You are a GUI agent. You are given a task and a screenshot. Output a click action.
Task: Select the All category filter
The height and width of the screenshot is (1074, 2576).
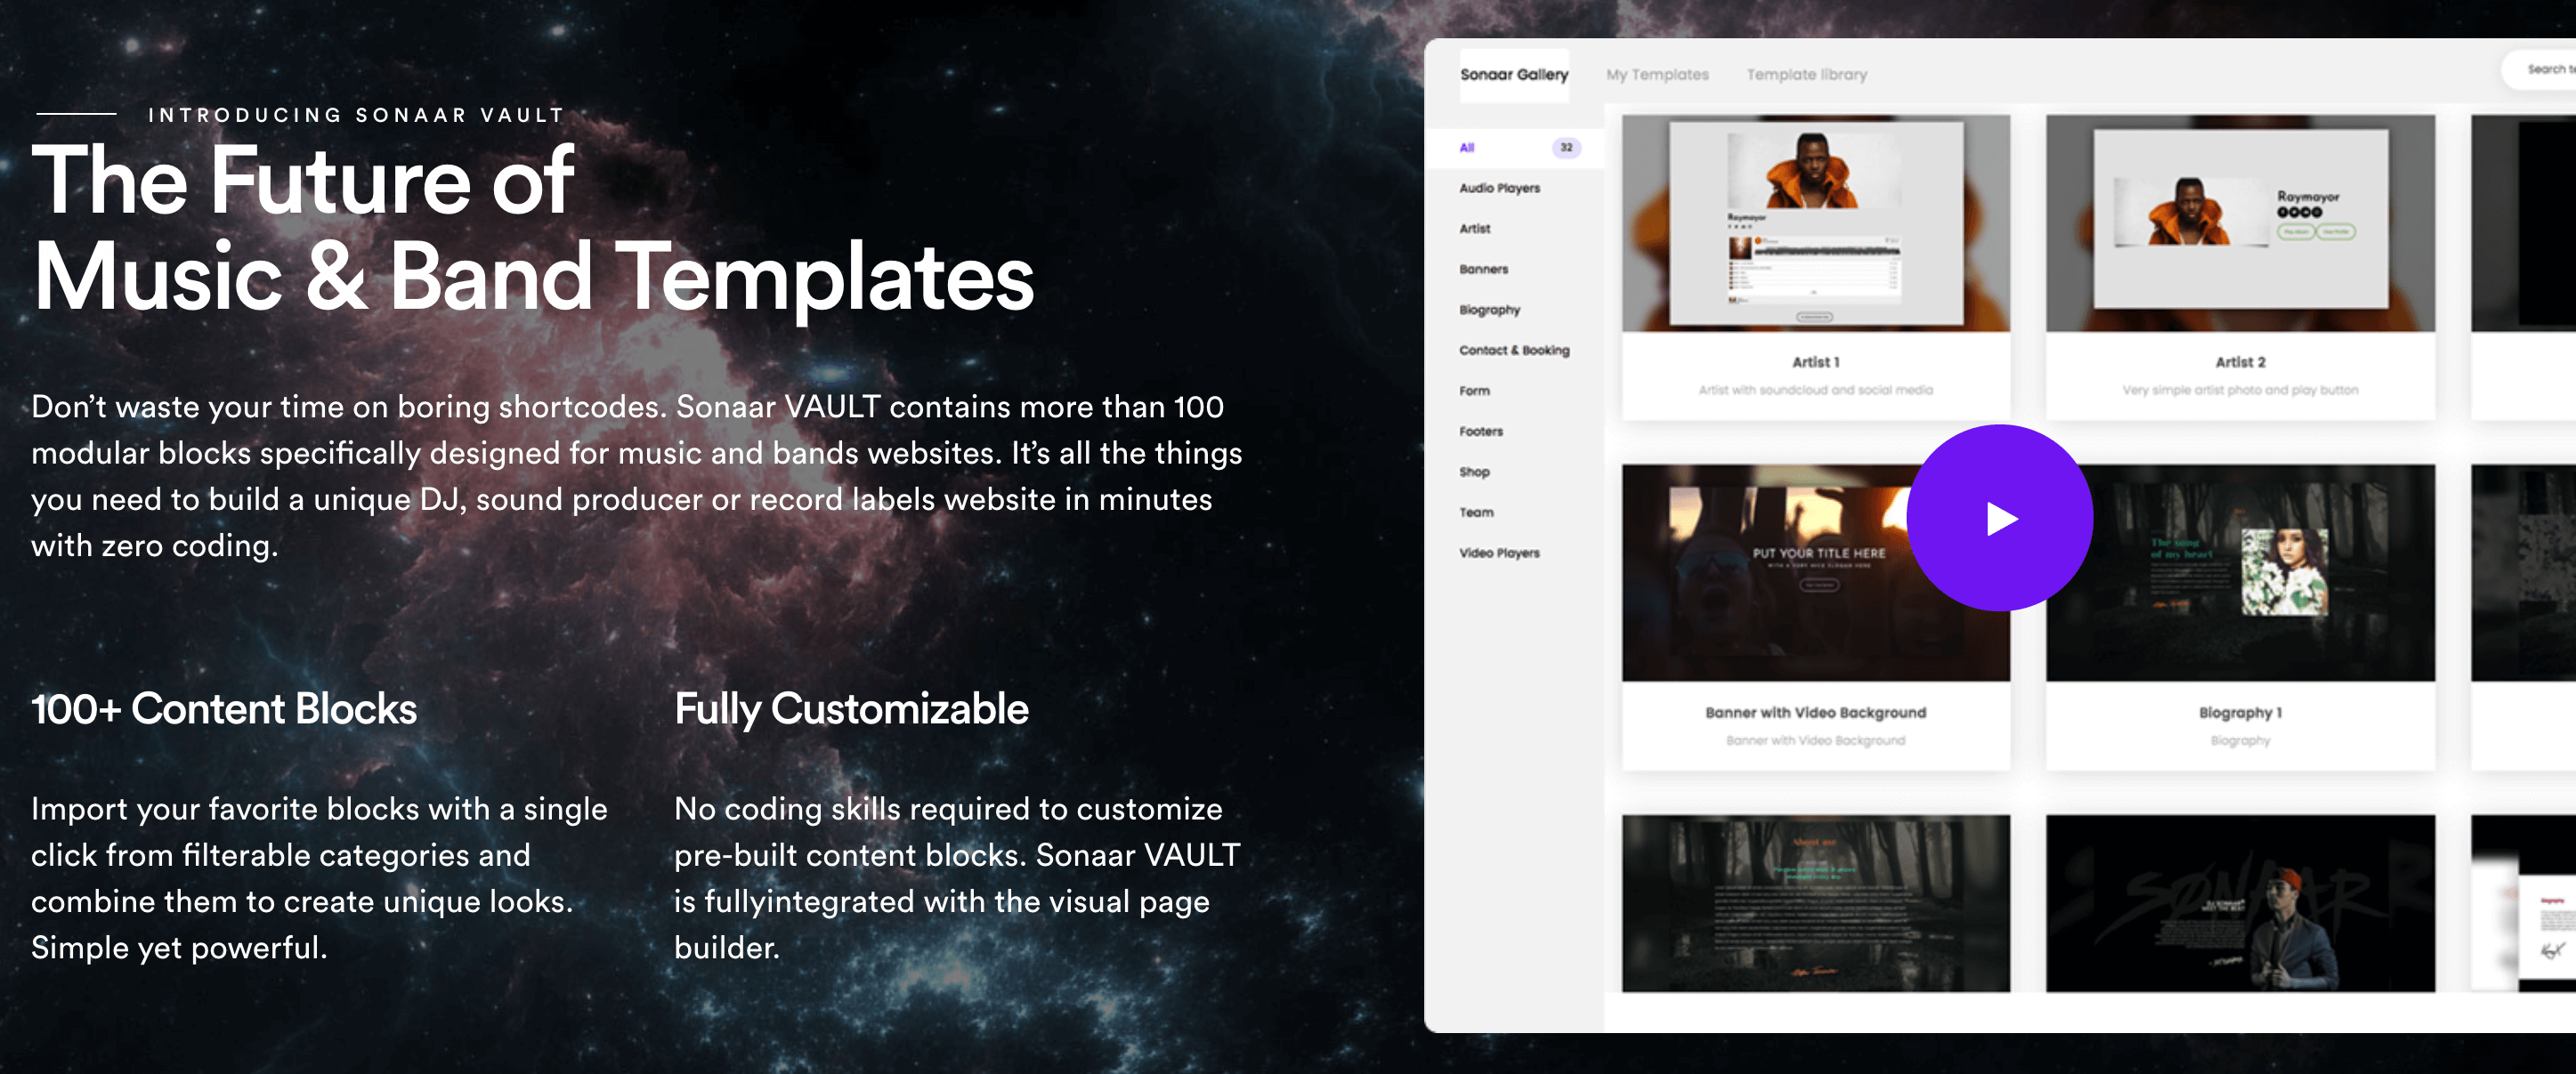point(1514,148)
